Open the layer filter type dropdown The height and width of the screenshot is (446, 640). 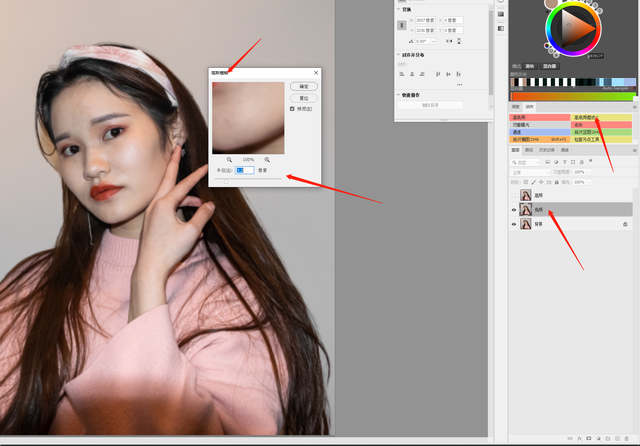pos(525,162)
